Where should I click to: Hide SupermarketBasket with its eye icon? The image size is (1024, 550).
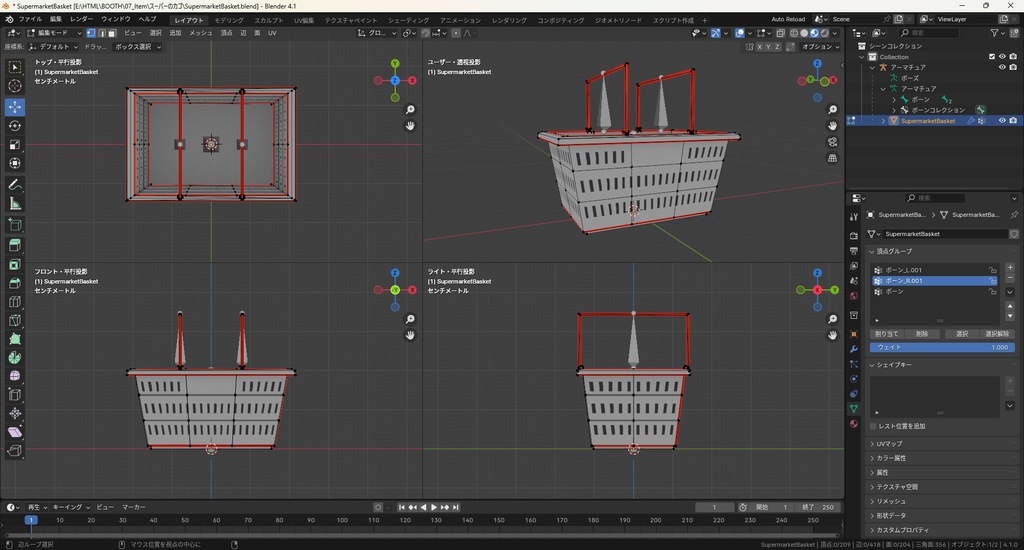(x=1002, y=120)
